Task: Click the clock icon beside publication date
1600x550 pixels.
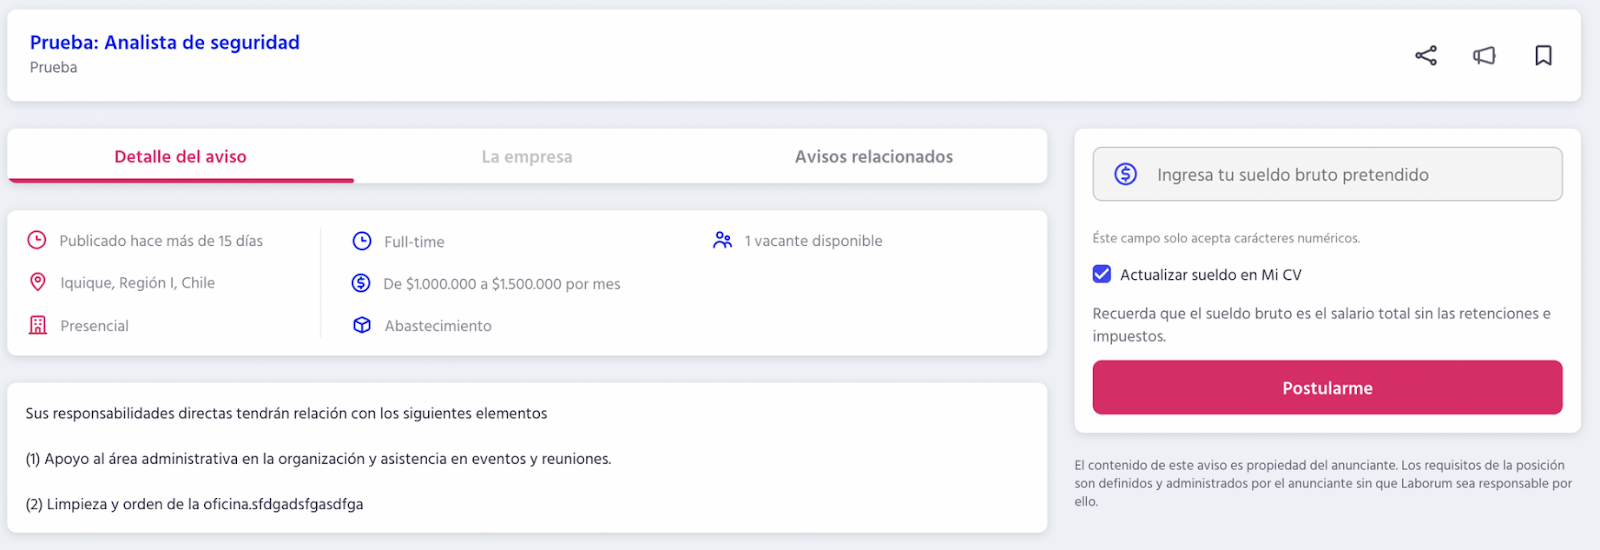Action: pos(37,240)
